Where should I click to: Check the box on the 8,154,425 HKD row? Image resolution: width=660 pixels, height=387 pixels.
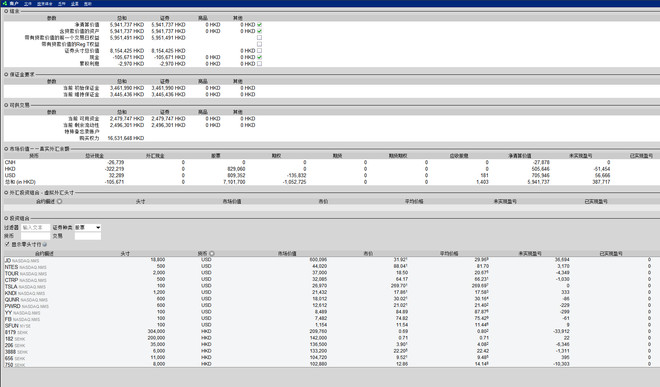pyautogui.click(x=259, y=51)
